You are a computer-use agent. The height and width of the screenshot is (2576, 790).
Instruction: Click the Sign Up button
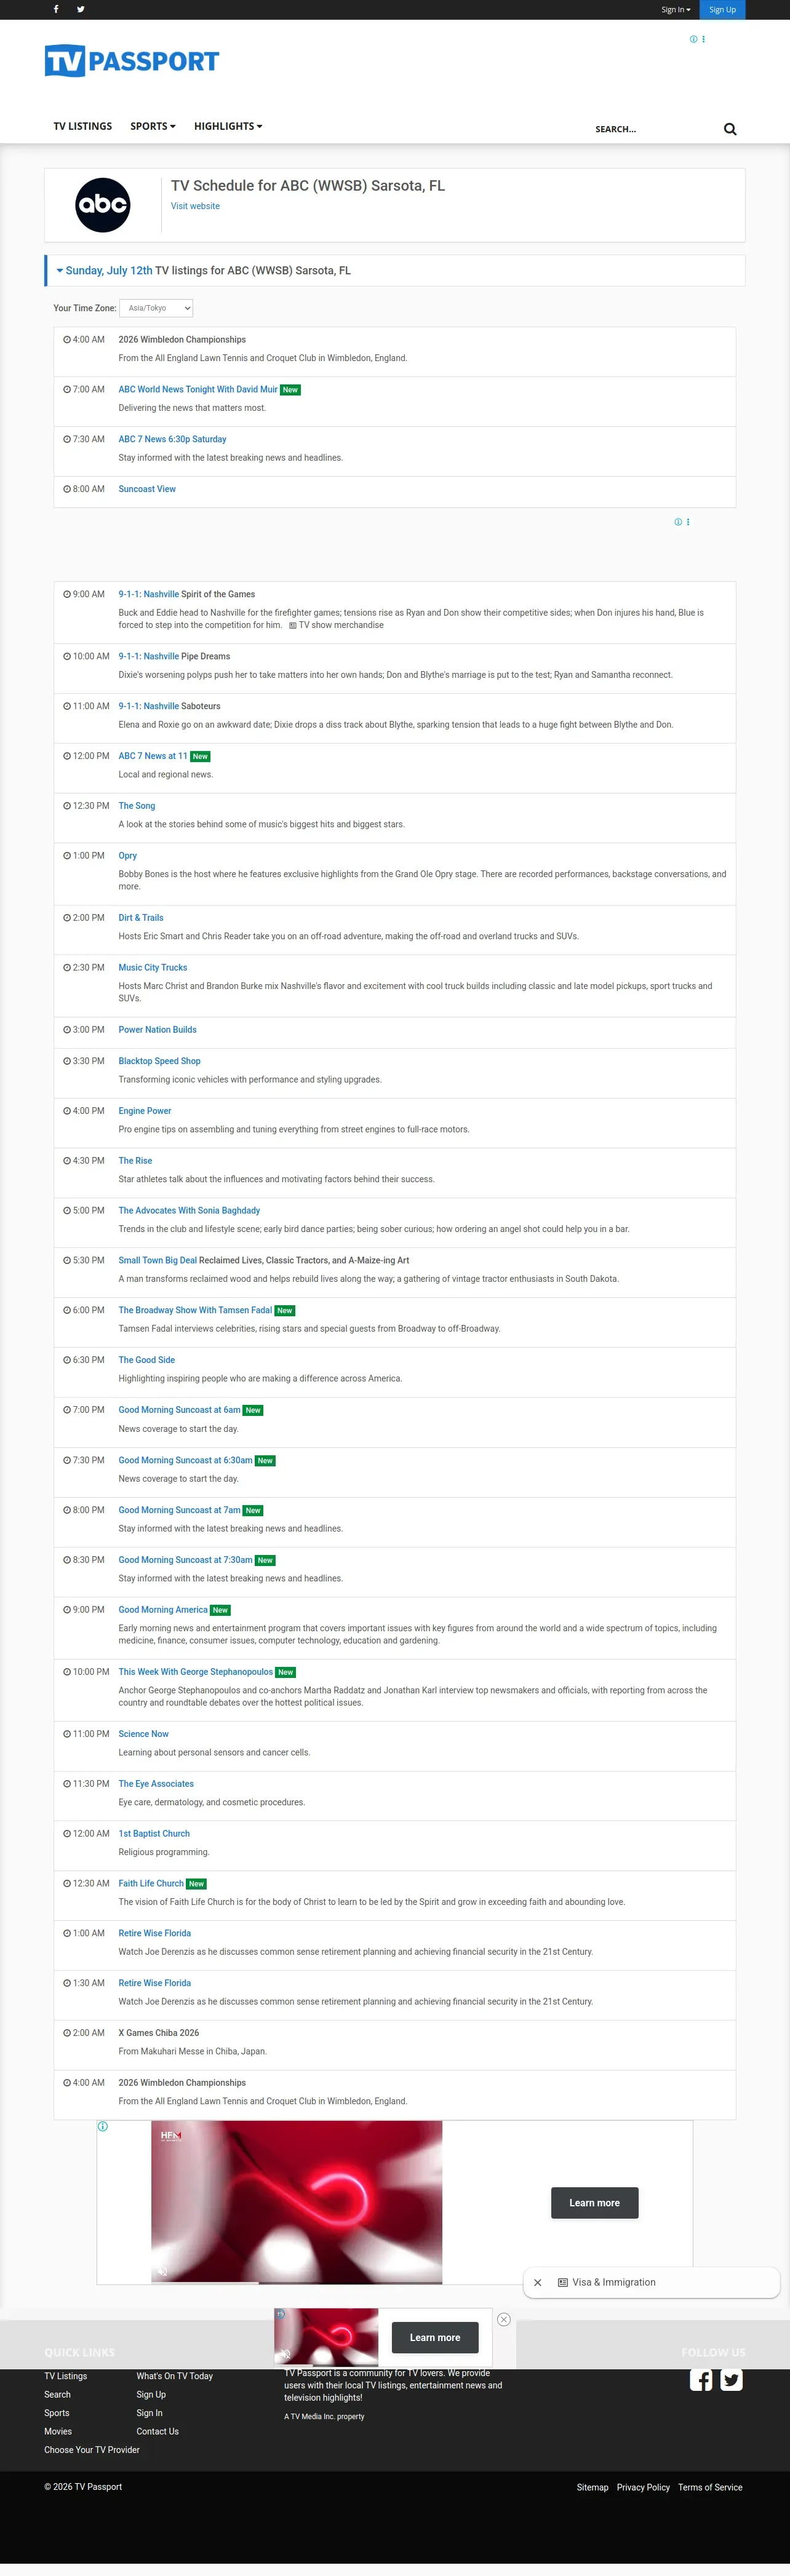[722, 10]
